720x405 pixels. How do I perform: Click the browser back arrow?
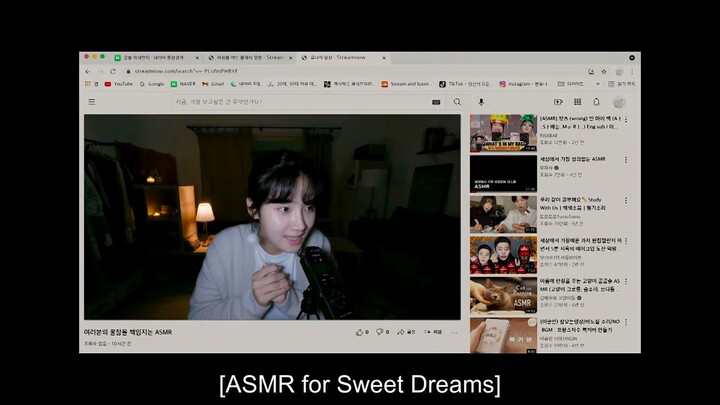click(x=88, y=71)
